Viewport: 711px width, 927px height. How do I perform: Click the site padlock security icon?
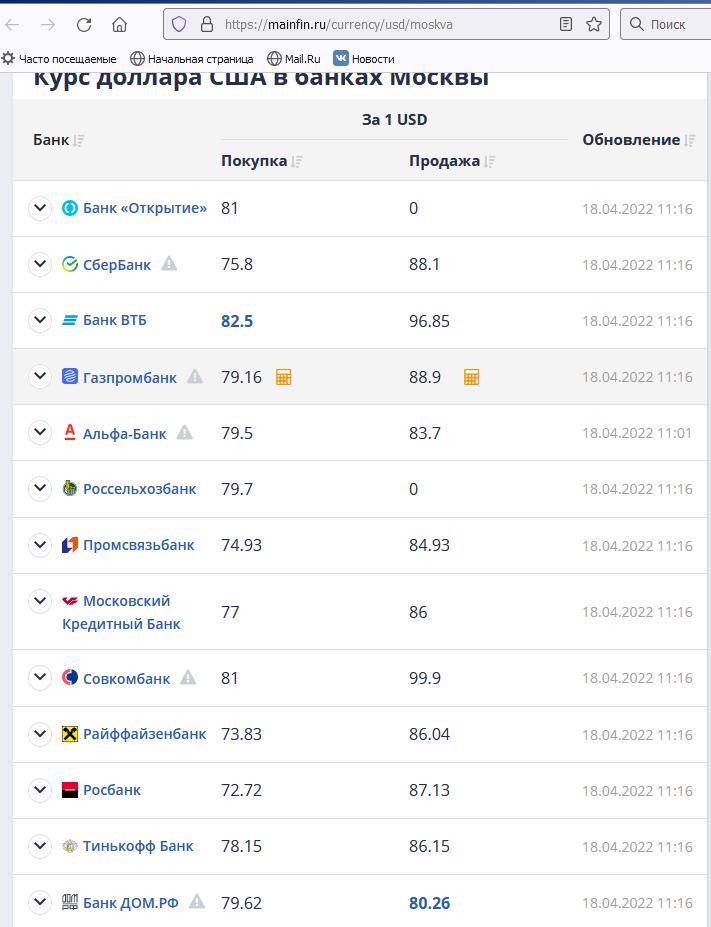pyautogui.click(x=207, y=24)
